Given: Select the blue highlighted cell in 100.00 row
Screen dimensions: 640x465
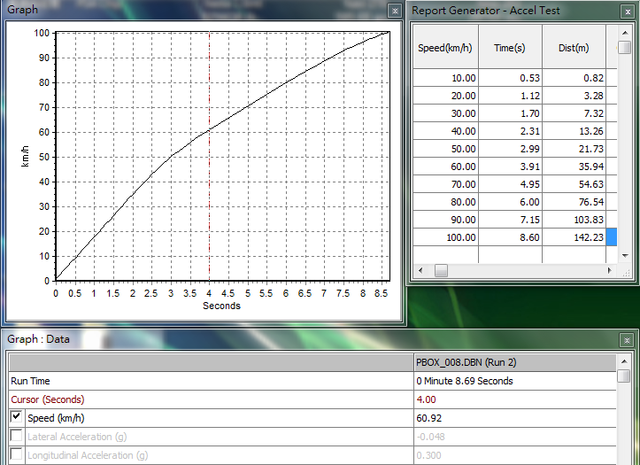Looking at the screenshot, I should tap(611, 237).
